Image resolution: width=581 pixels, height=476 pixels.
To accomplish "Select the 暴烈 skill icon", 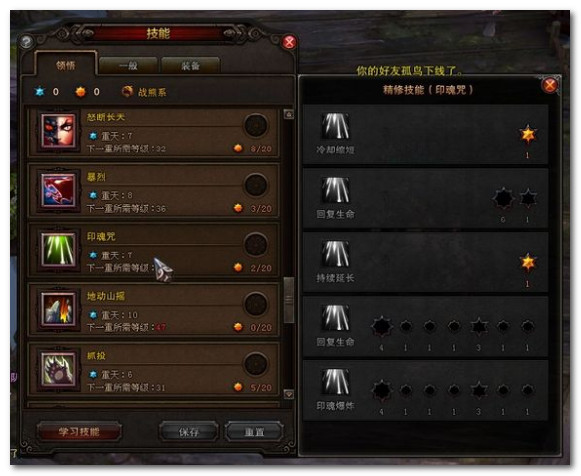I will (59, 190).
